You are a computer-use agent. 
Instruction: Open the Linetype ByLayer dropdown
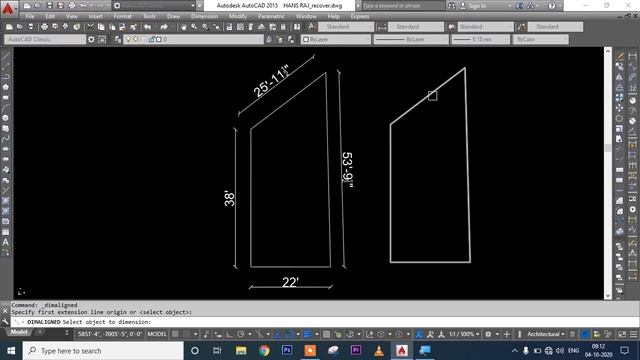pyautogui.click(x=411, y=40)
